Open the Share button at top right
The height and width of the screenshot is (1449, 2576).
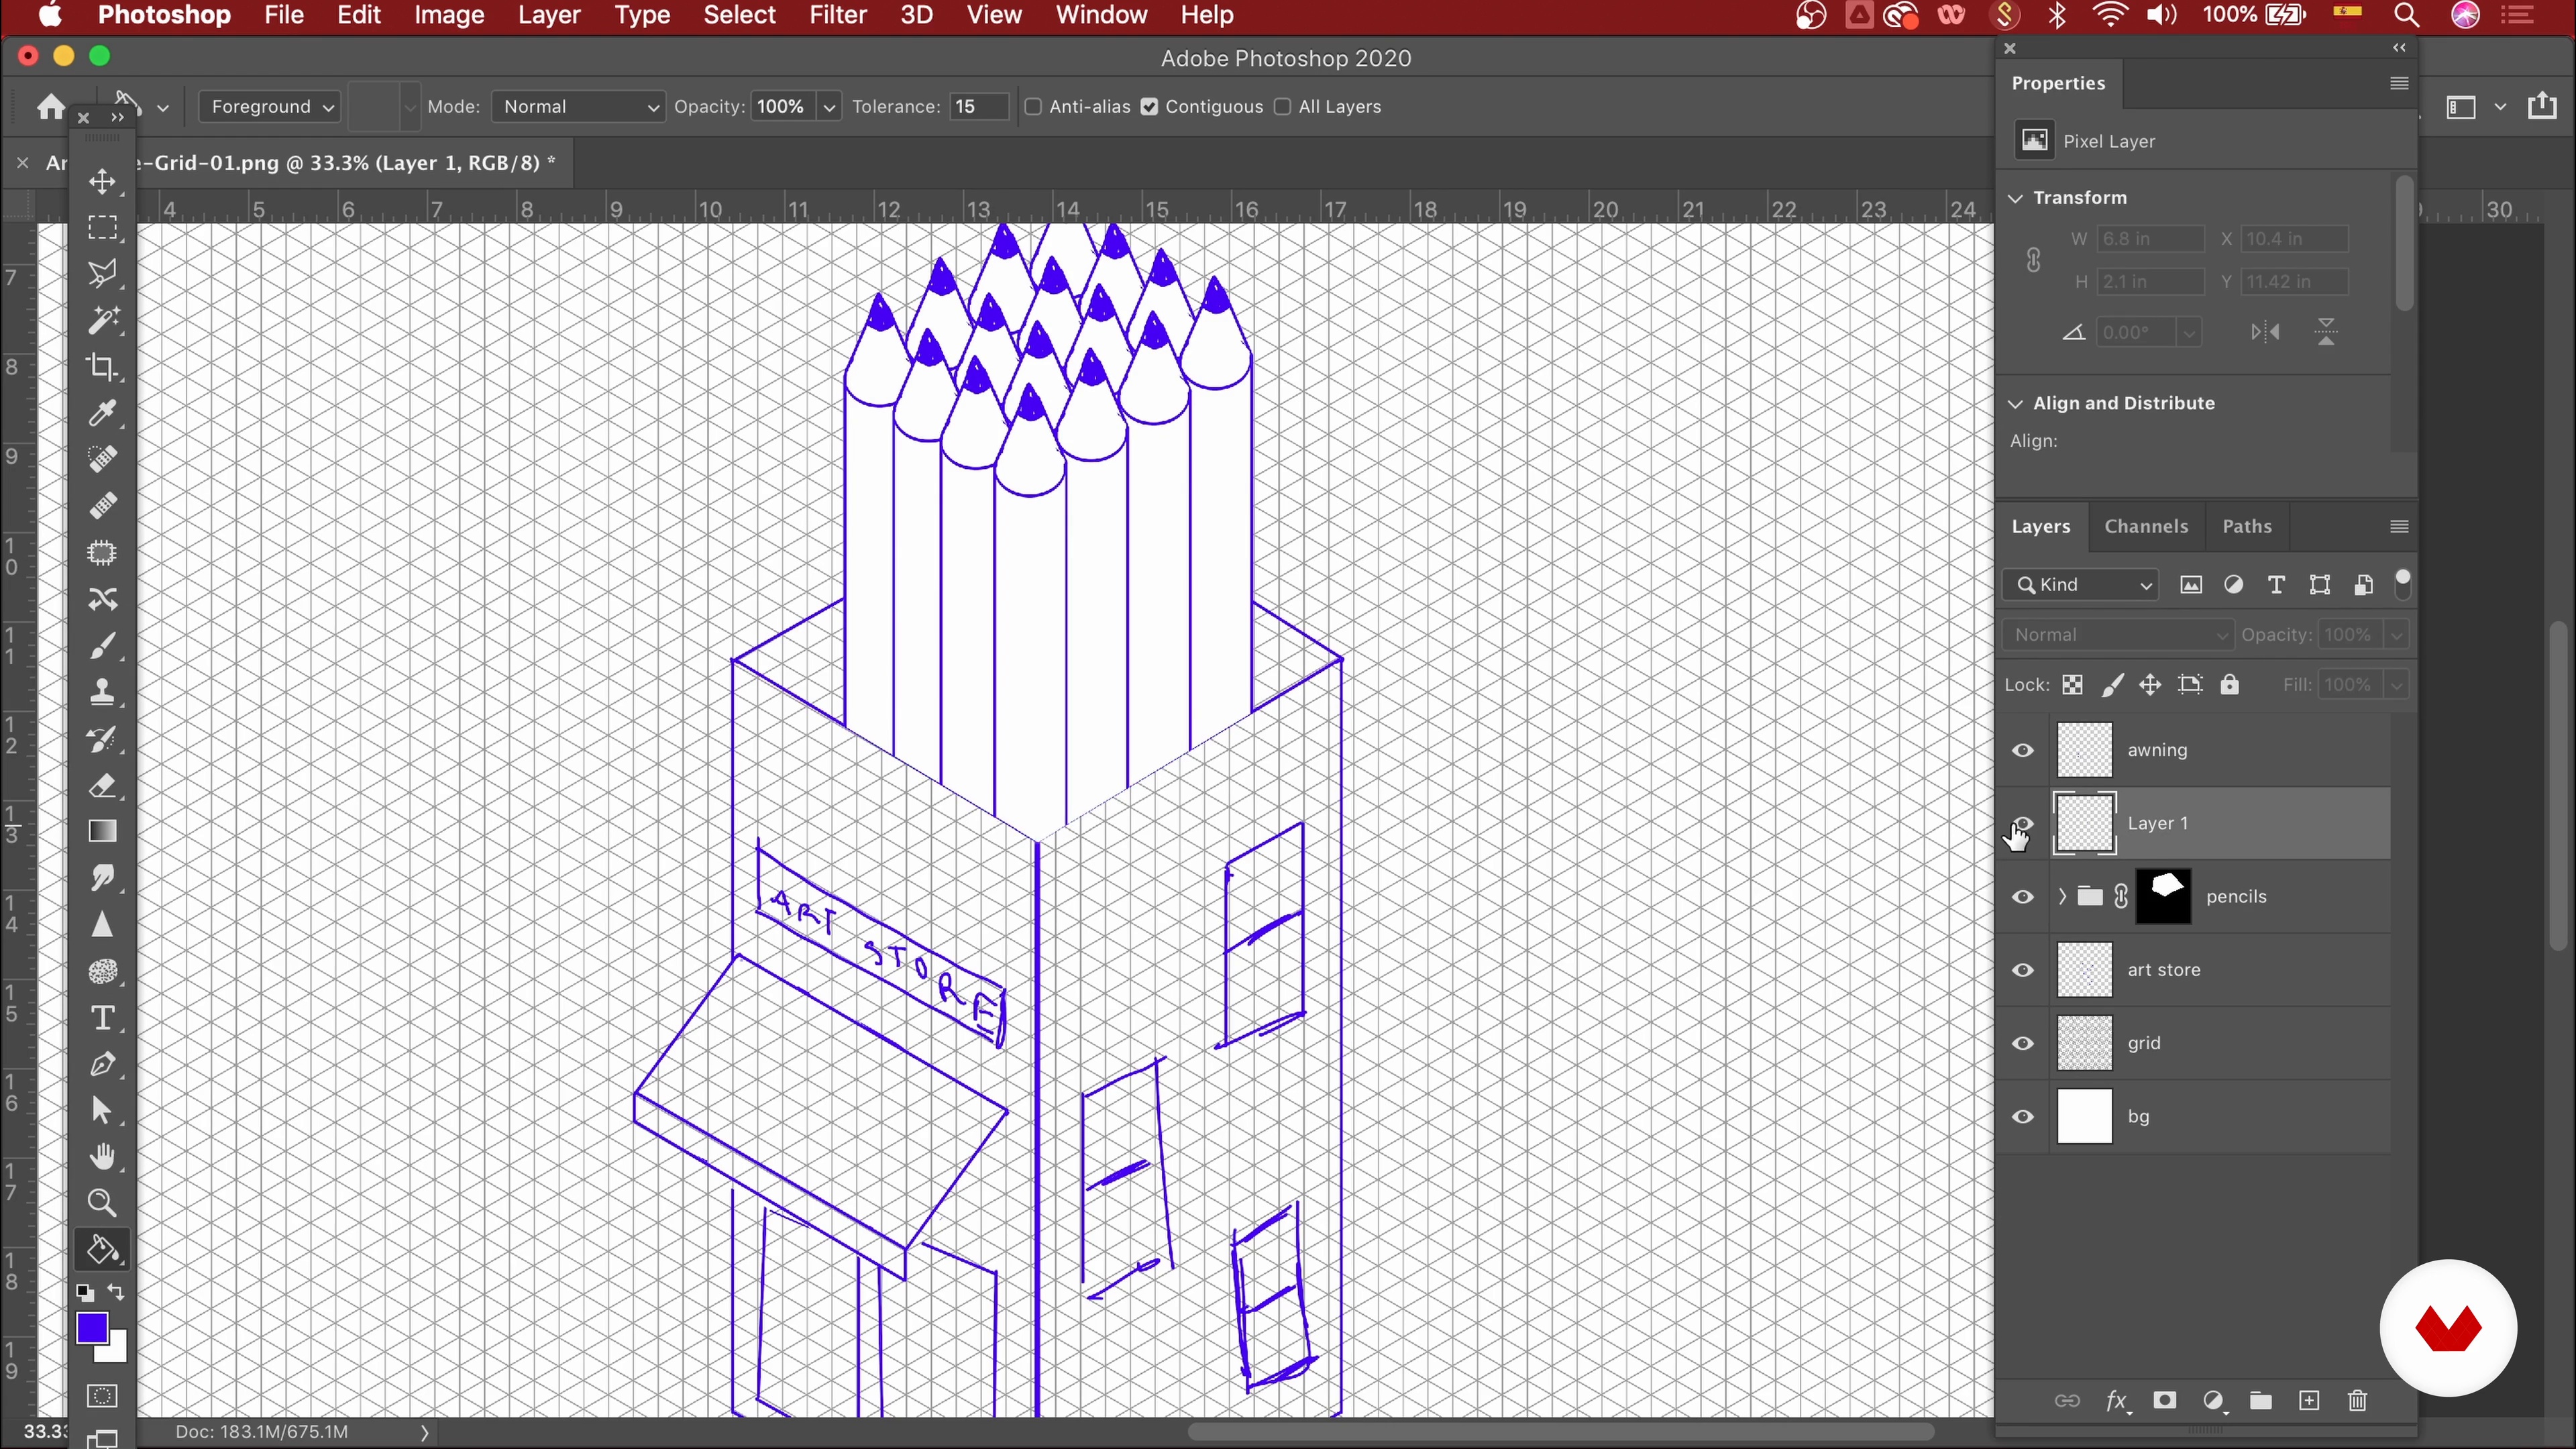pyautogui.click(x=2542, y=106)
